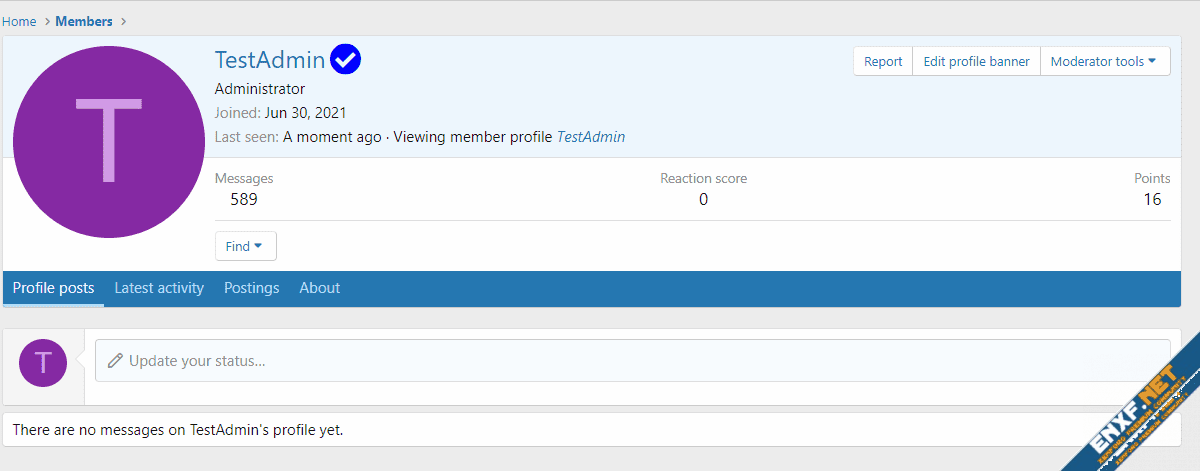
Task: Open the Members breadcrumb link
Action: 85,21
